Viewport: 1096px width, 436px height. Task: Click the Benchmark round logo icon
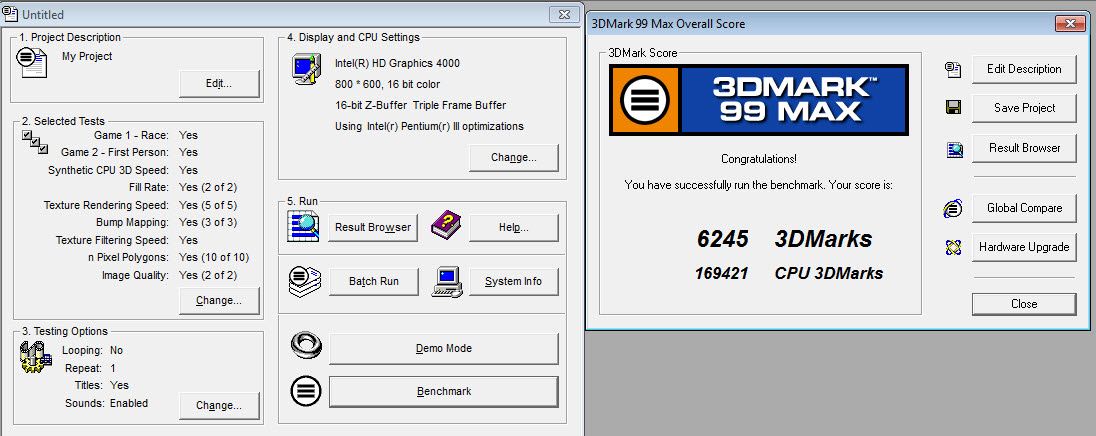(x=305, y=391)
